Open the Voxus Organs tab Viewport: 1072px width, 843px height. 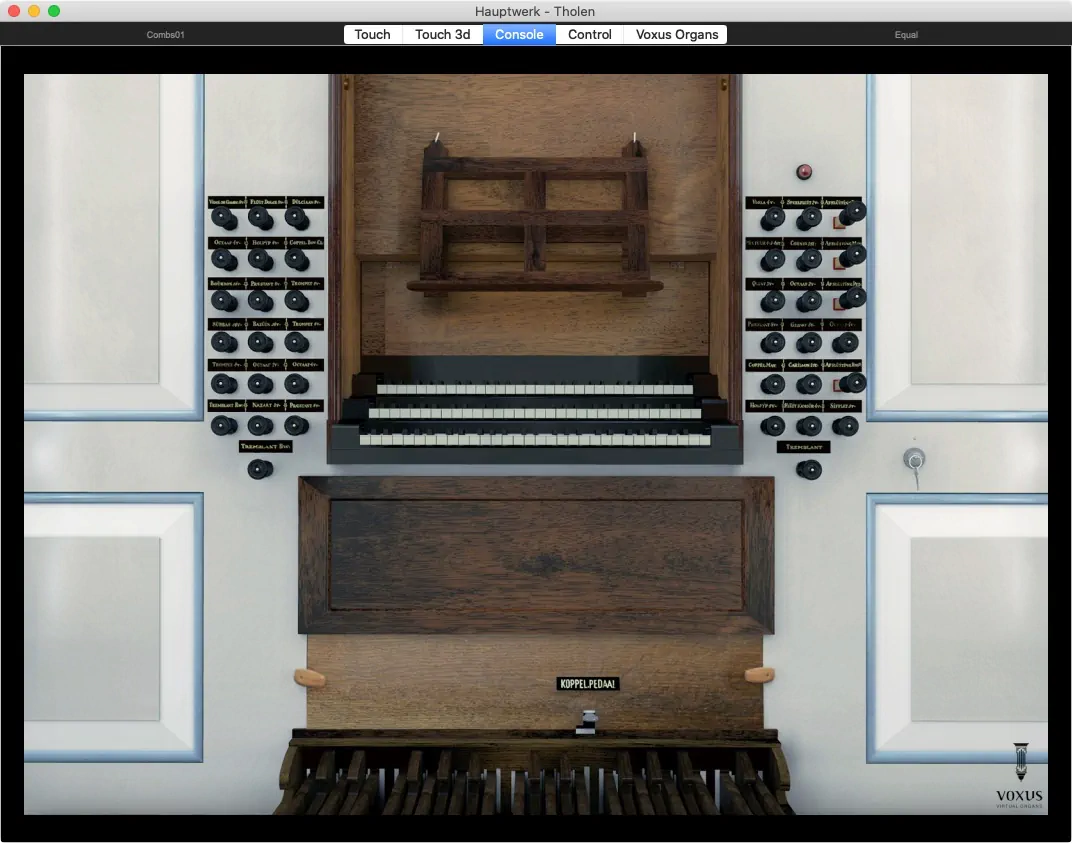point(676,34)
